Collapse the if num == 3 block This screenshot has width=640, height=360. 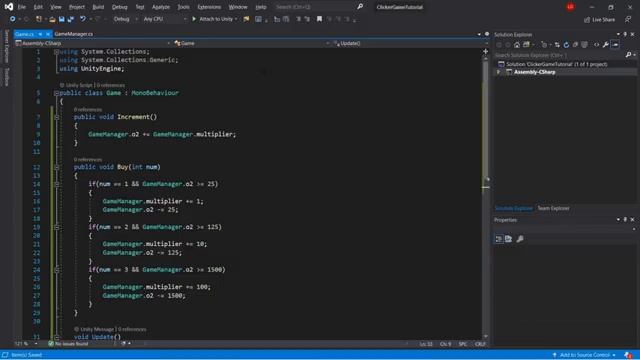(57, 270)
